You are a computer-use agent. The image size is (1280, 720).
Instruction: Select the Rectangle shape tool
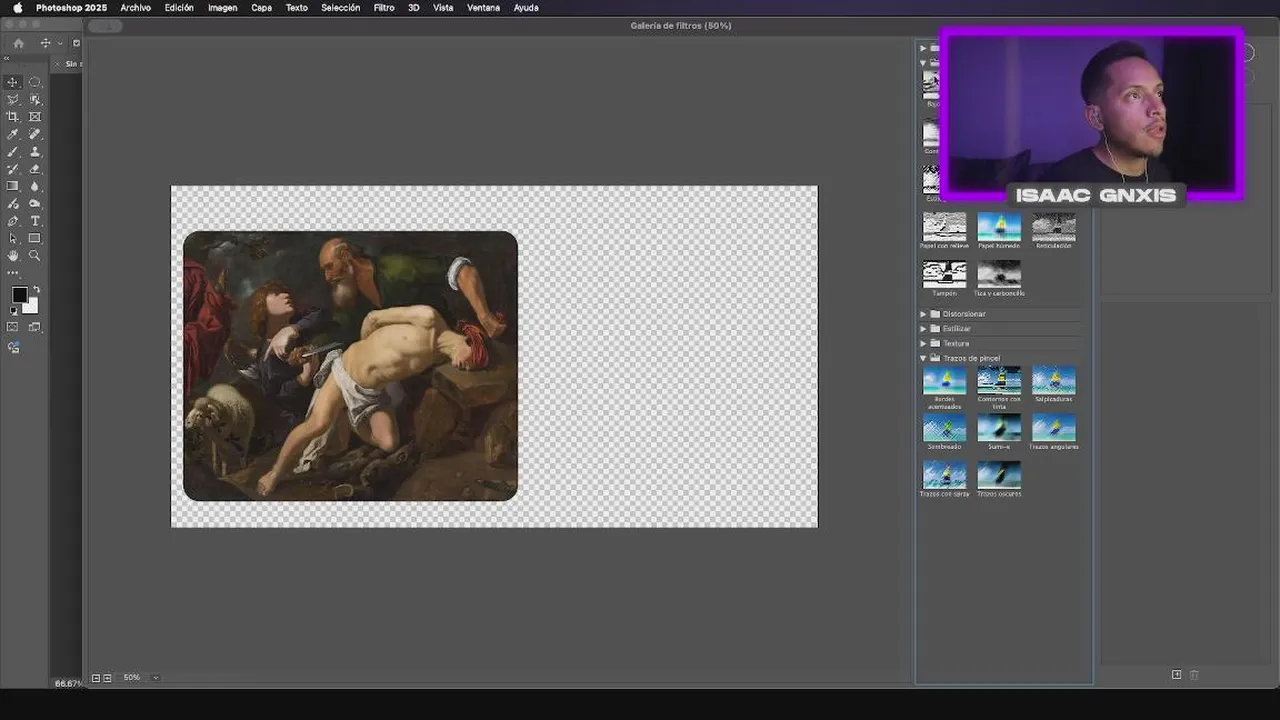35,238
